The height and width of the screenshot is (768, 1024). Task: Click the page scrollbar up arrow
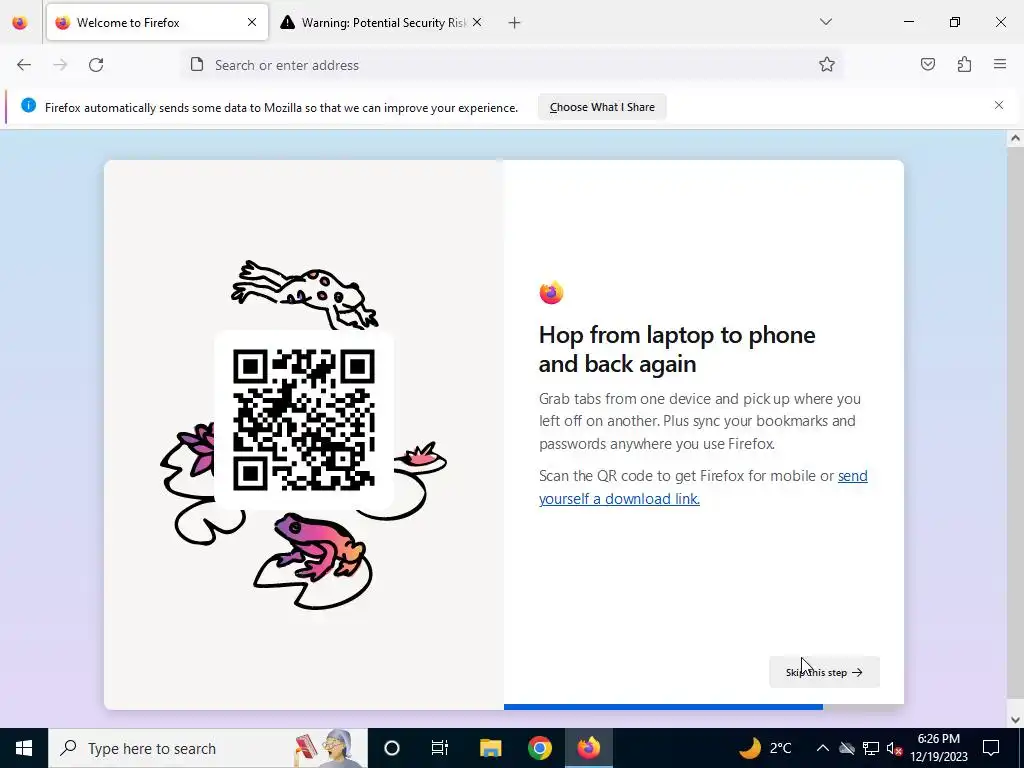click(x=1015, y=138)
